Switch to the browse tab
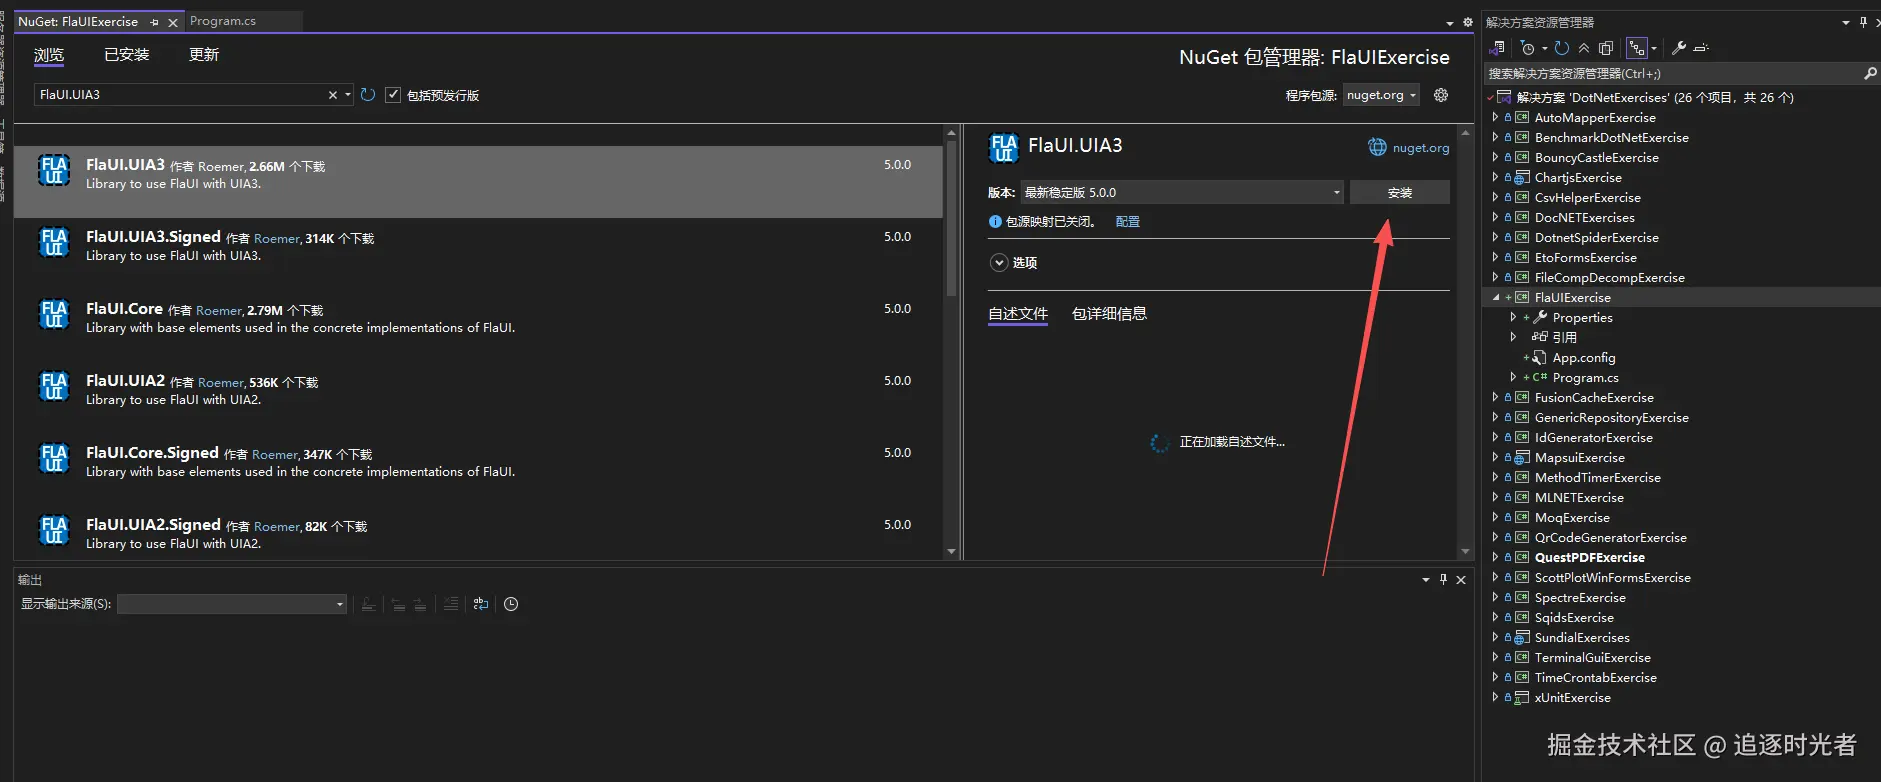The width and height of the screenshot is (1881, 782). click(x=49, y=55)
